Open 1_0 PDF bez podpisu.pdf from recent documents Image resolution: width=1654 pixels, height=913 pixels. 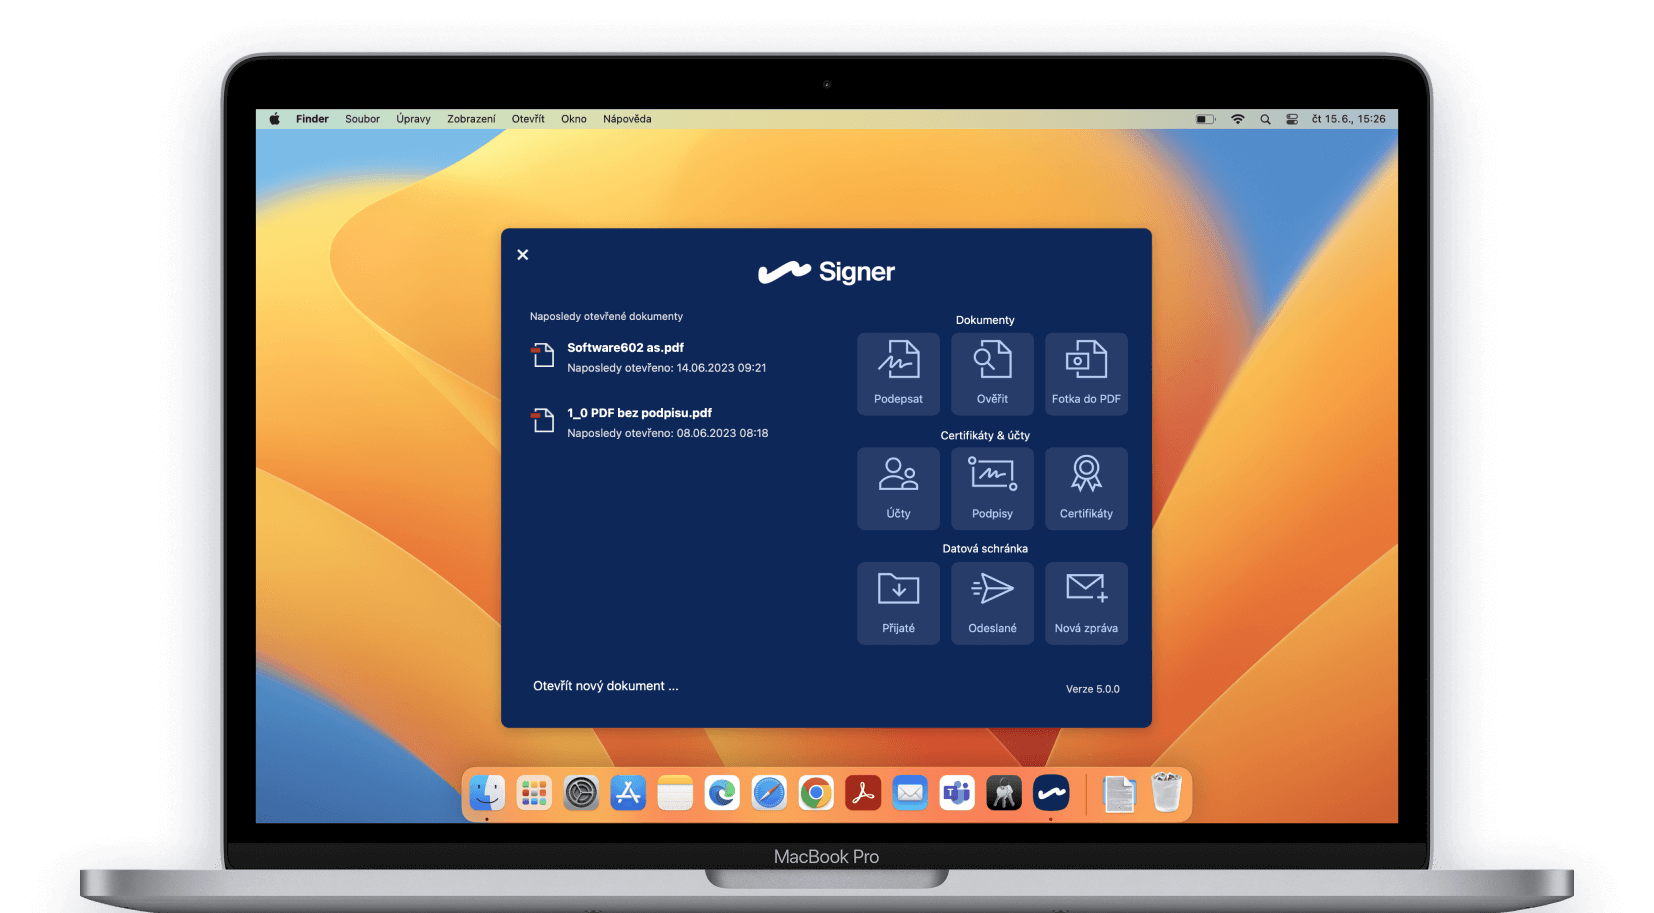639,412
